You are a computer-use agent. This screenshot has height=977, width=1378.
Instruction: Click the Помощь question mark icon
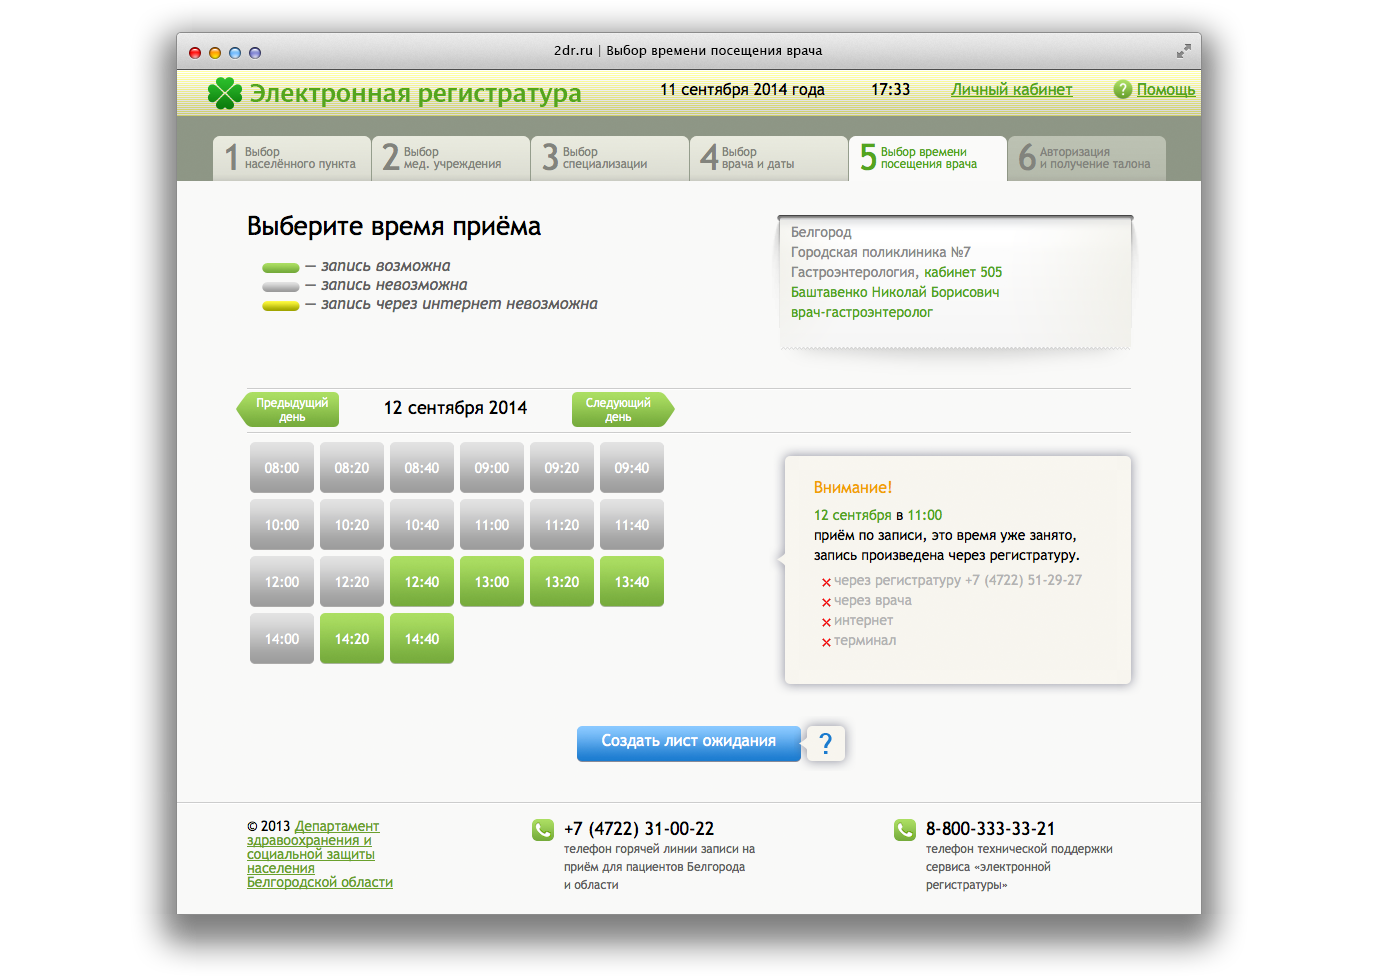pyautogui.click(x=1122, y=90)
